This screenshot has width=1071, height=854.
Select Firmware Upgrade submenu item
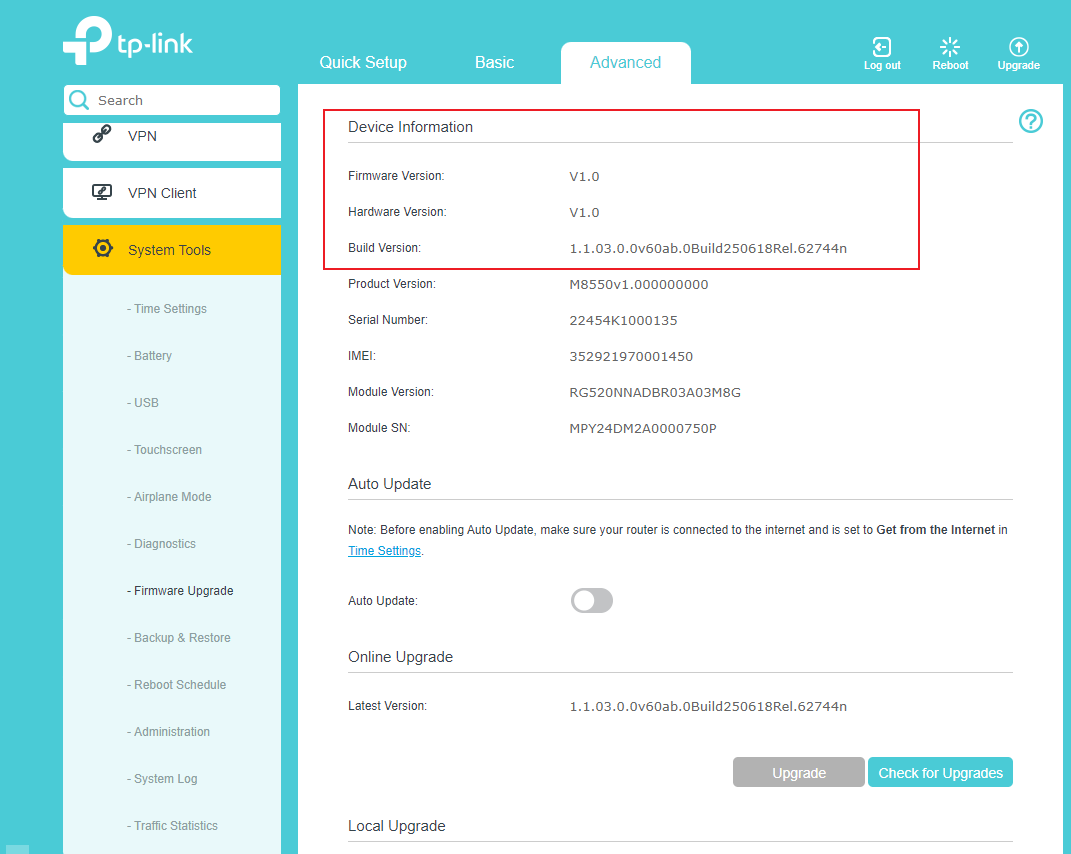180,591
